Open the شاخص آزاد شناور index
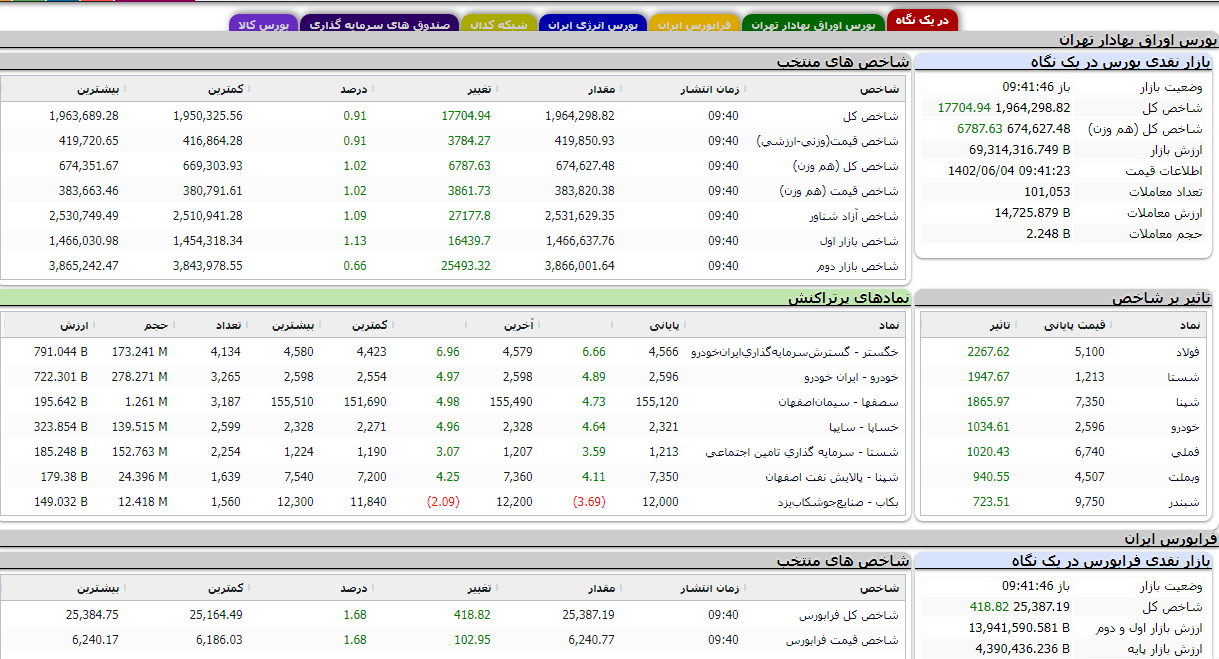This screenshot has width=1219, height=659. click(853, 215)
